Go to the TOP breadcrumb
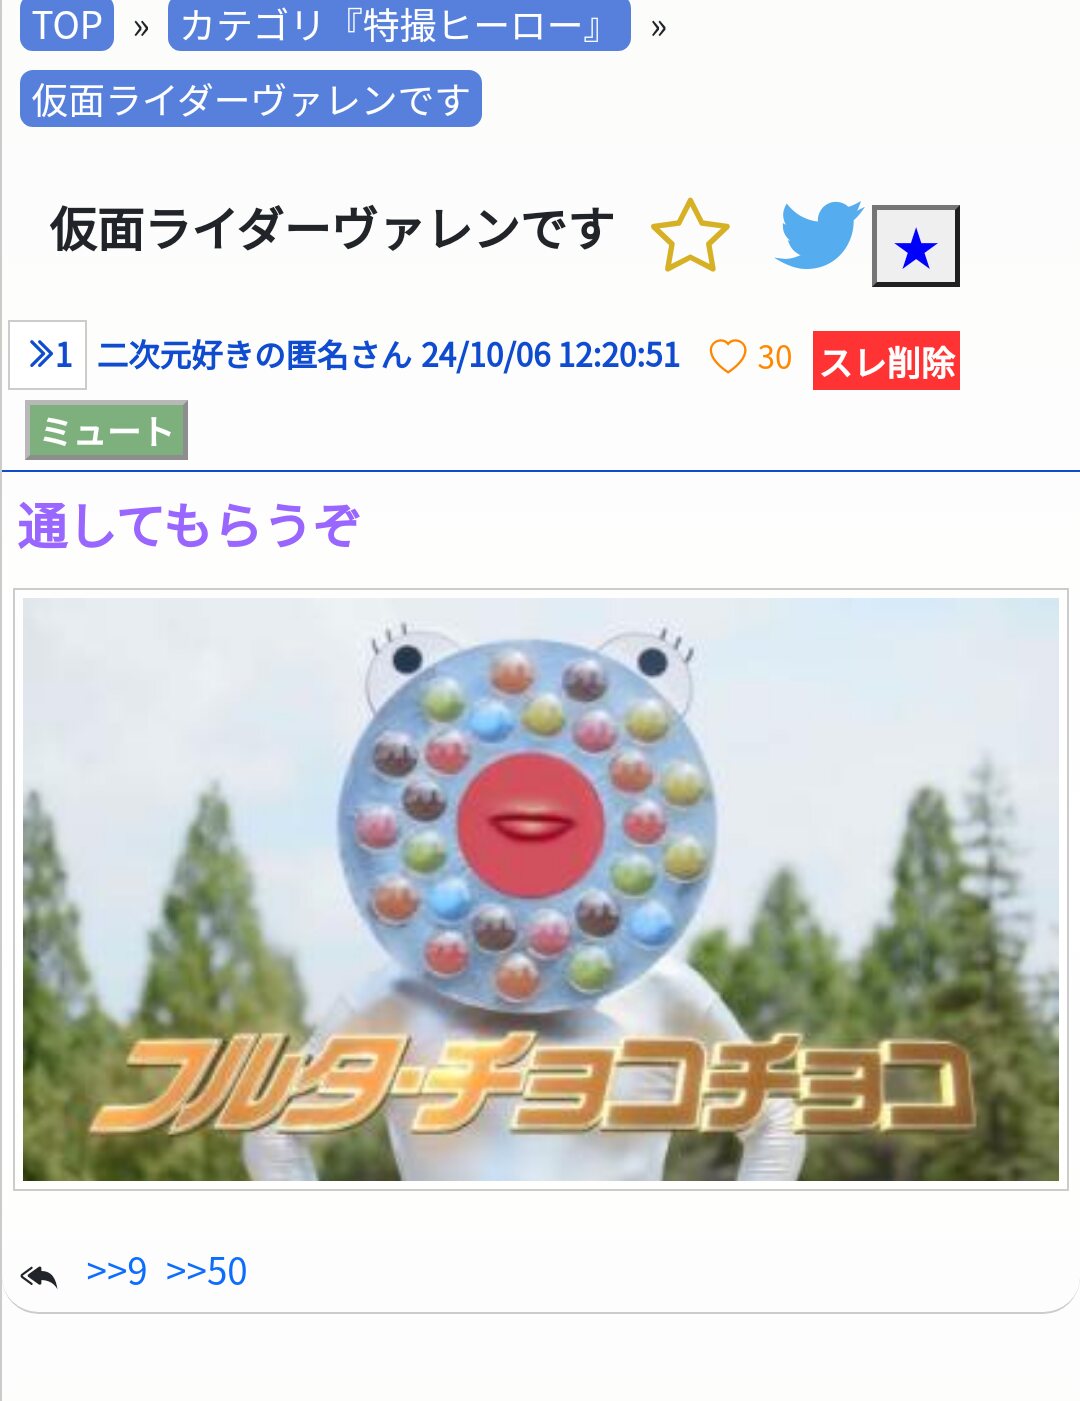 click(x=67, y=25)
